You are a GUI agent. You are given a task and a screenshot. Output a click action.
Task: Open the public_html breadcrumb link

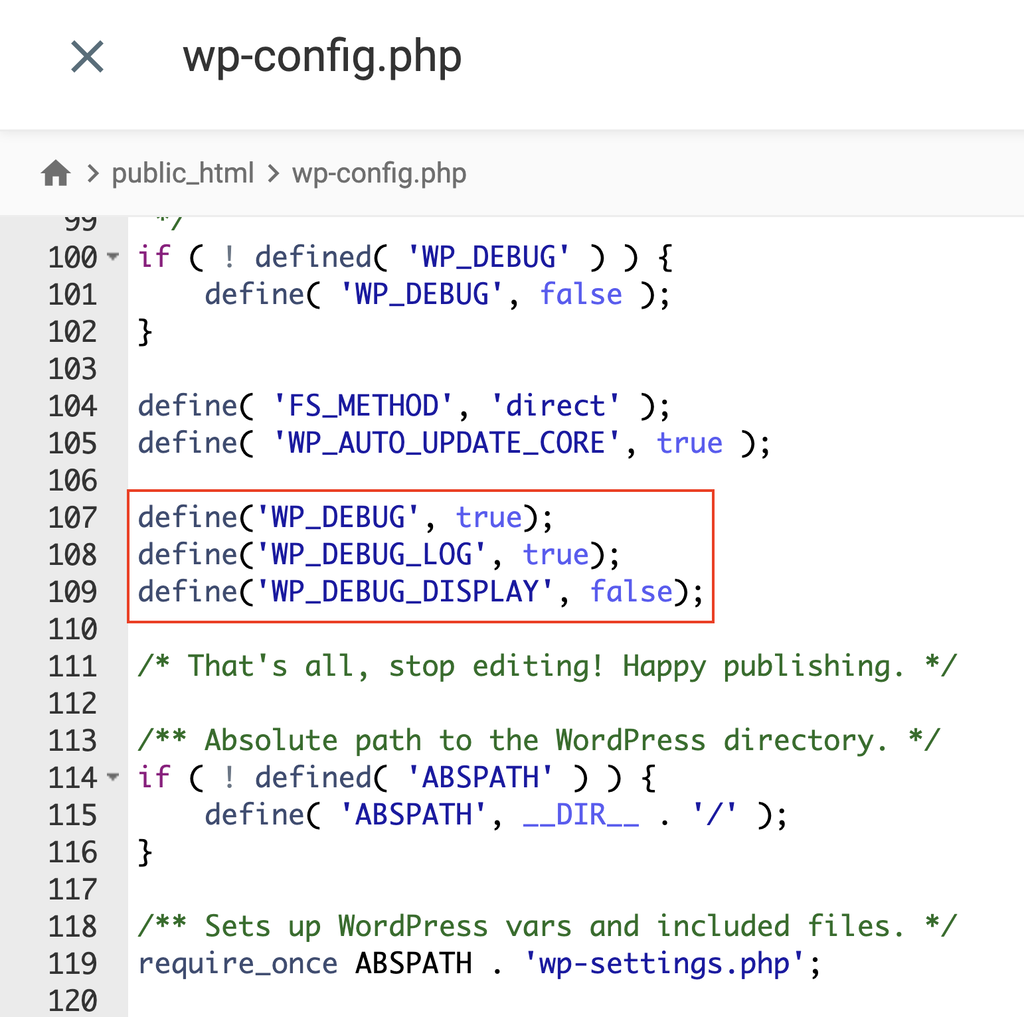(x=184, y=172)
